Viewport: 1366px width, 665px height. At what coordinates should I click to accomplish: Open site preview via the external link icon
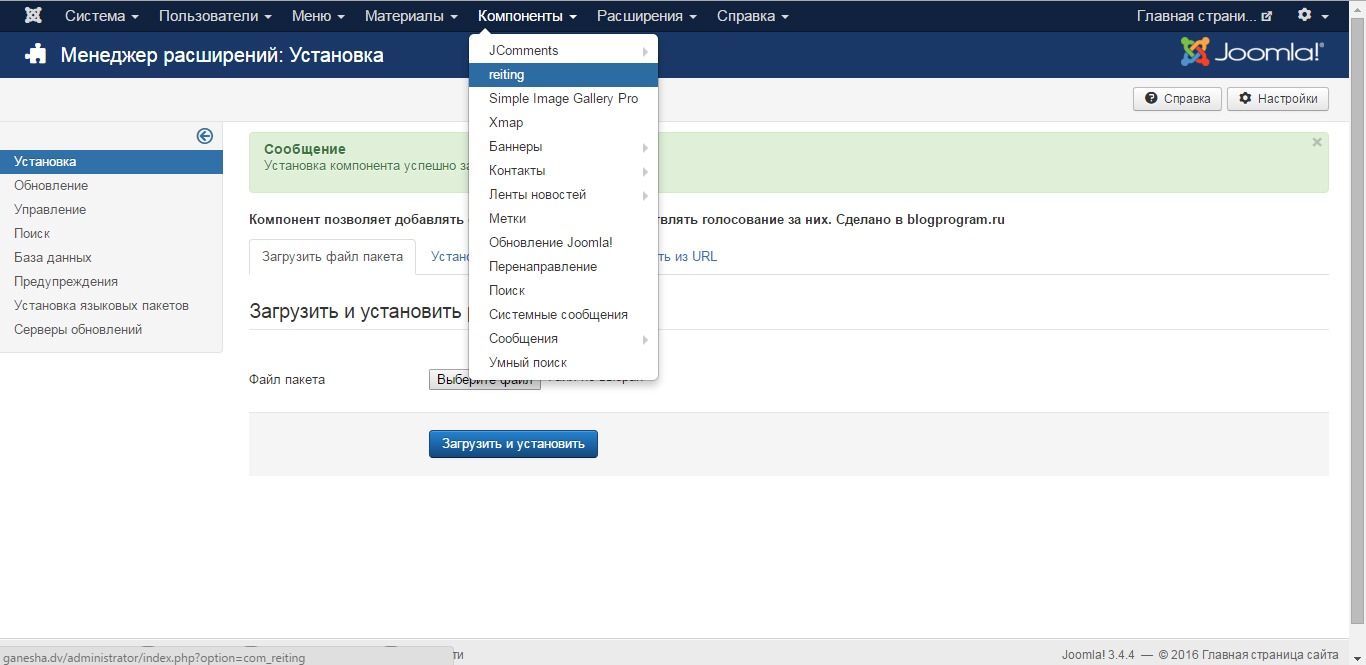(1266, 14)
